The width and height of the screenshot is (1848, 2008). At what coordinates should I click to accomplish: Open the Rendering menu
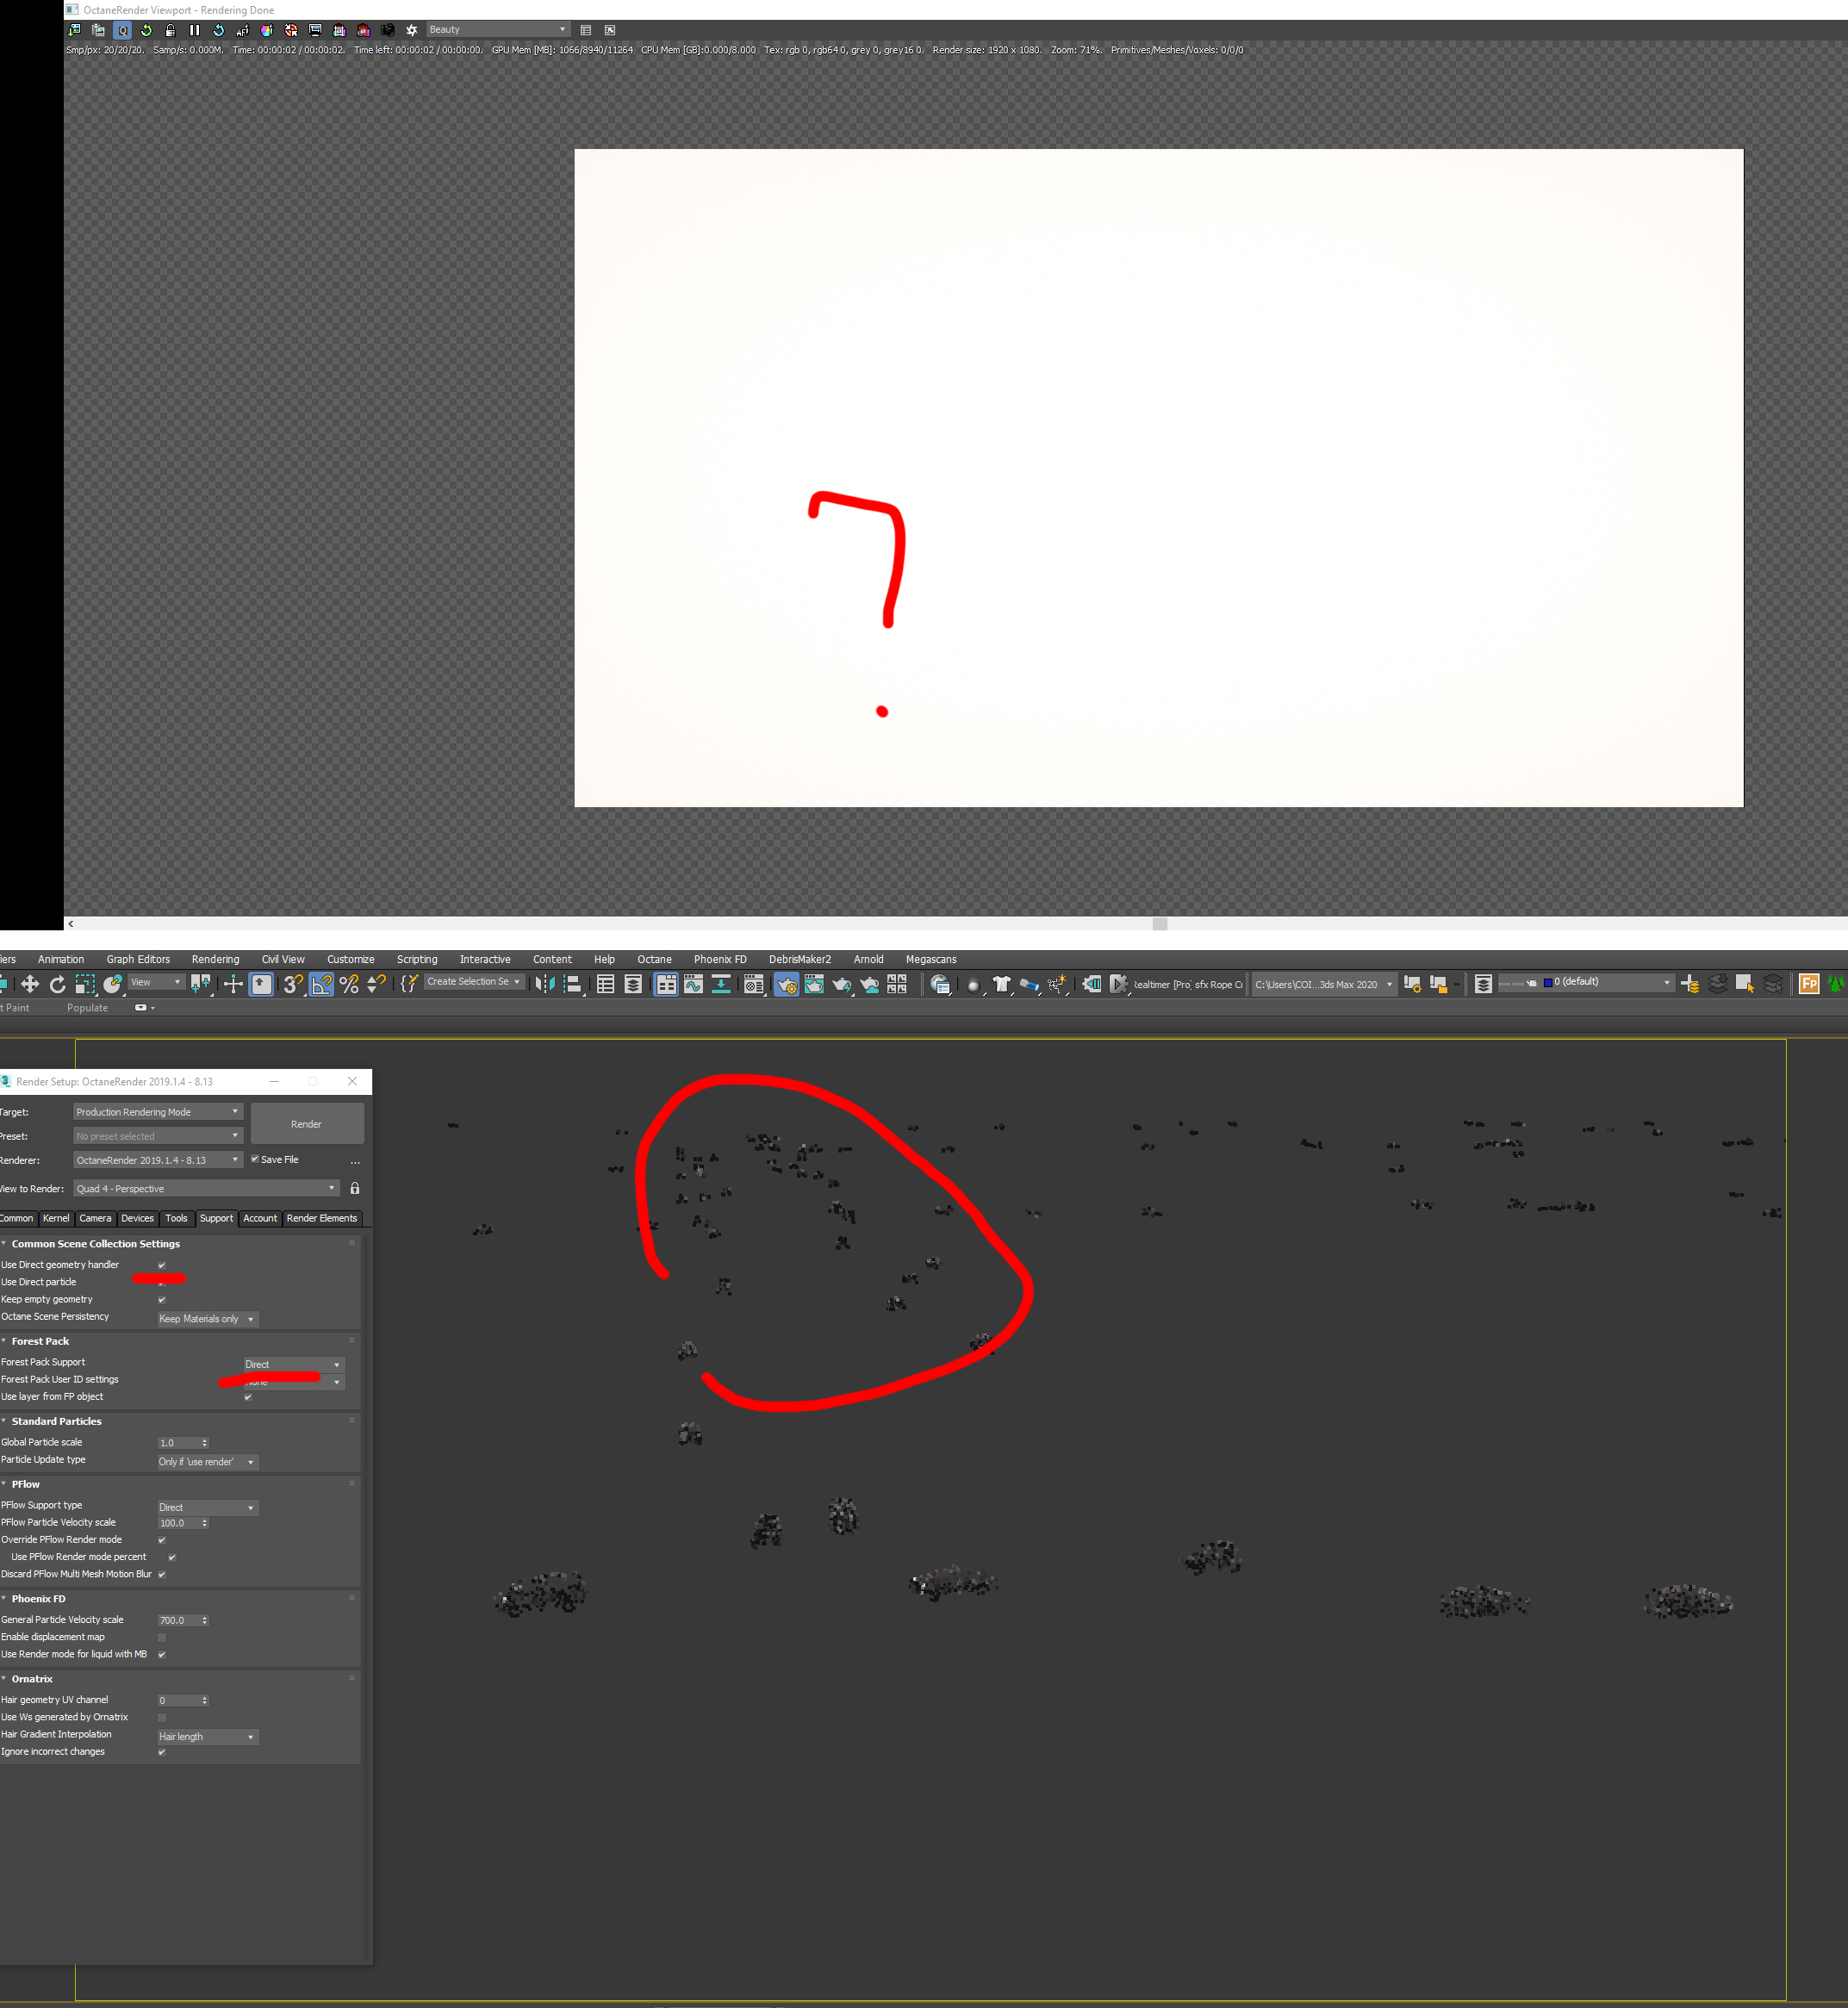pyautogui.click(x=215, y=959)
